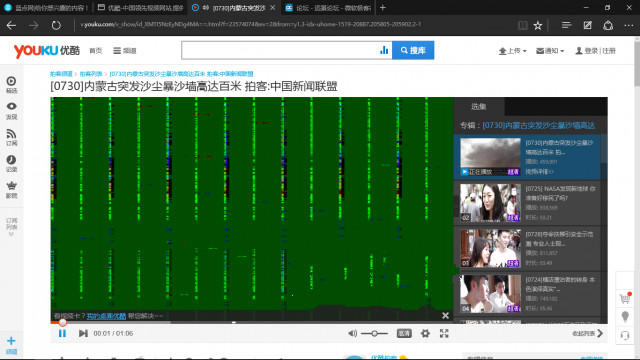Go back with the browser back arrow

click(11, 25)
